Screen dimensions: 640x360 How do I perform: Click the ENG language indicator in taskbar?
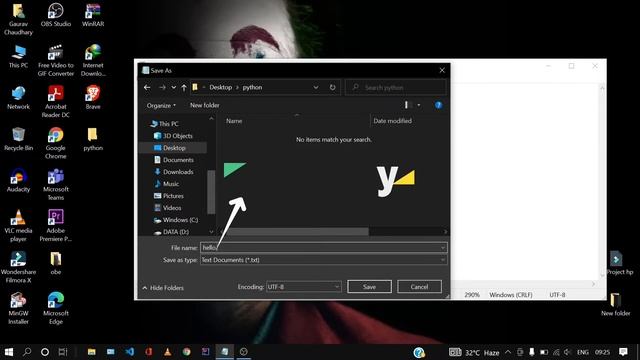(x=583, y=352)
